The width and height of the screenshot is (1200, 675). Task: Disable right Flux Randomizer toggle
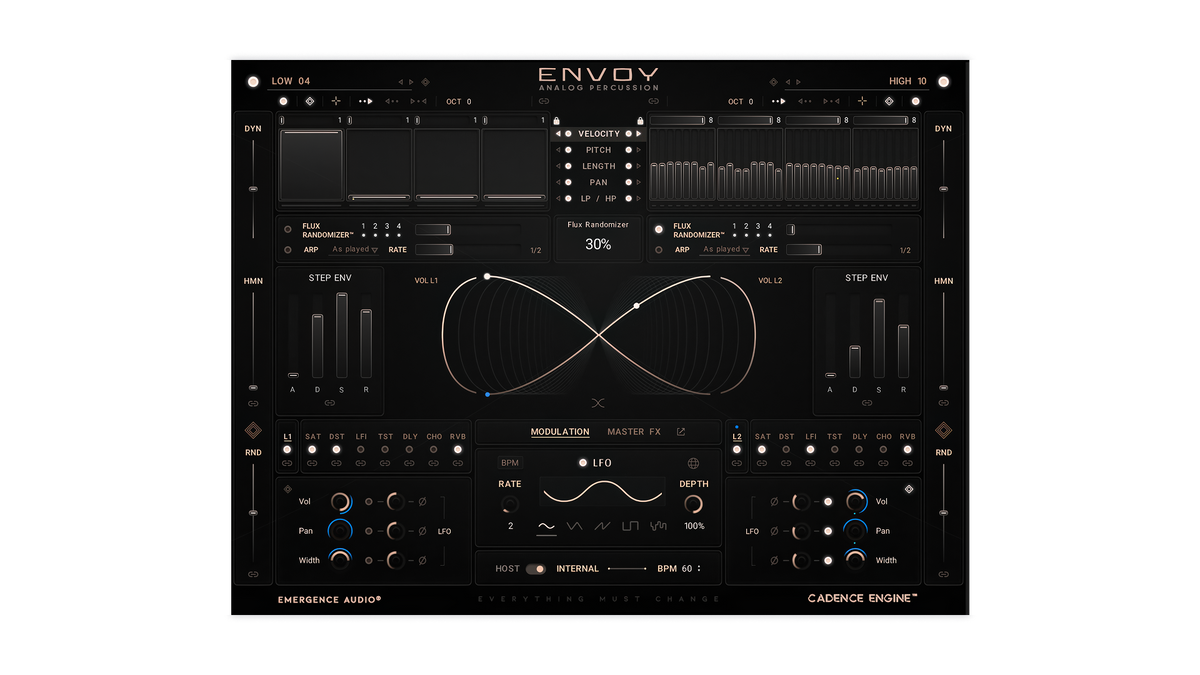pos(659,229)
